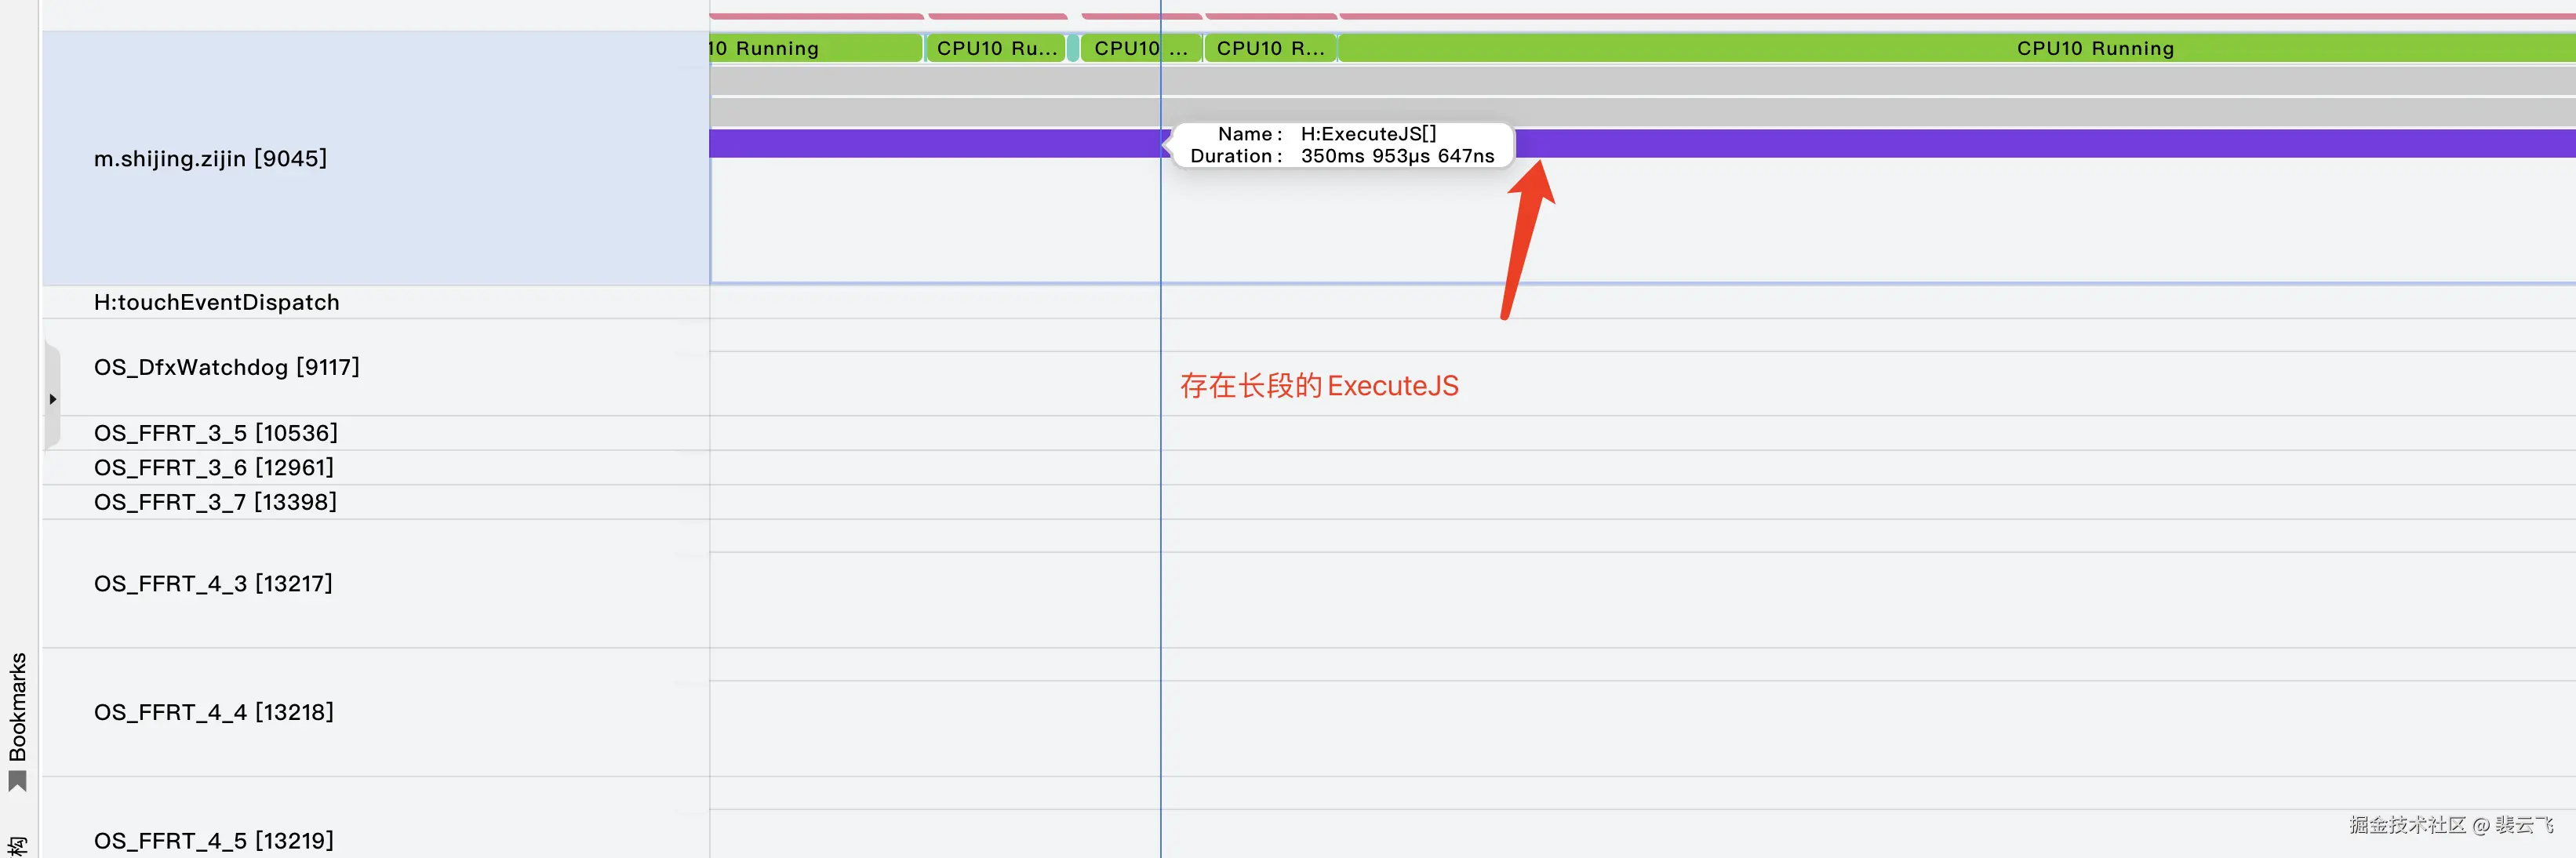Select the OS_FFRT_3_5 [10536] thread
2576x858 pixels.
[215, 433]
